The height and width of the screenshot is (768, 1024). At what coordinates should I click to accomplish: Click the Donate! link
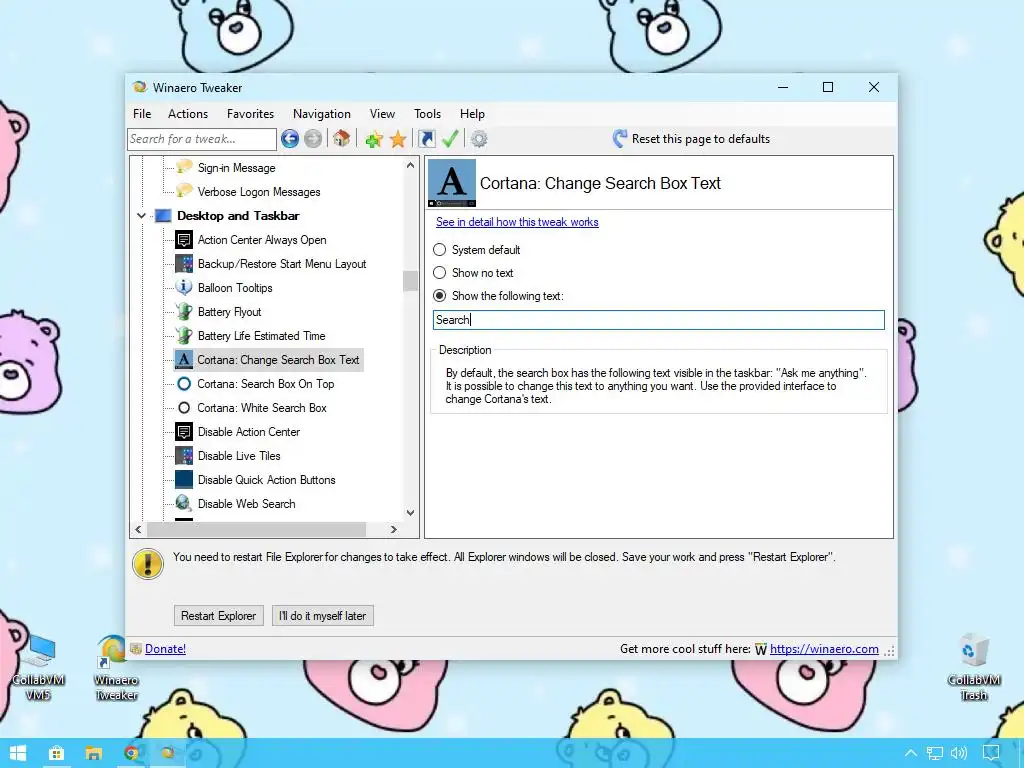click(x=165, y=648)
